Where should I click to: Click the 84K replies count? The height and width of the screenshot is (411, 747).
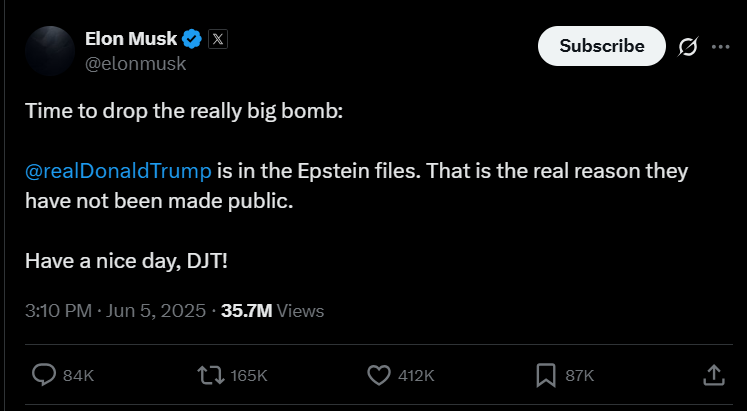pyautogui.click(x=79, y=376)
